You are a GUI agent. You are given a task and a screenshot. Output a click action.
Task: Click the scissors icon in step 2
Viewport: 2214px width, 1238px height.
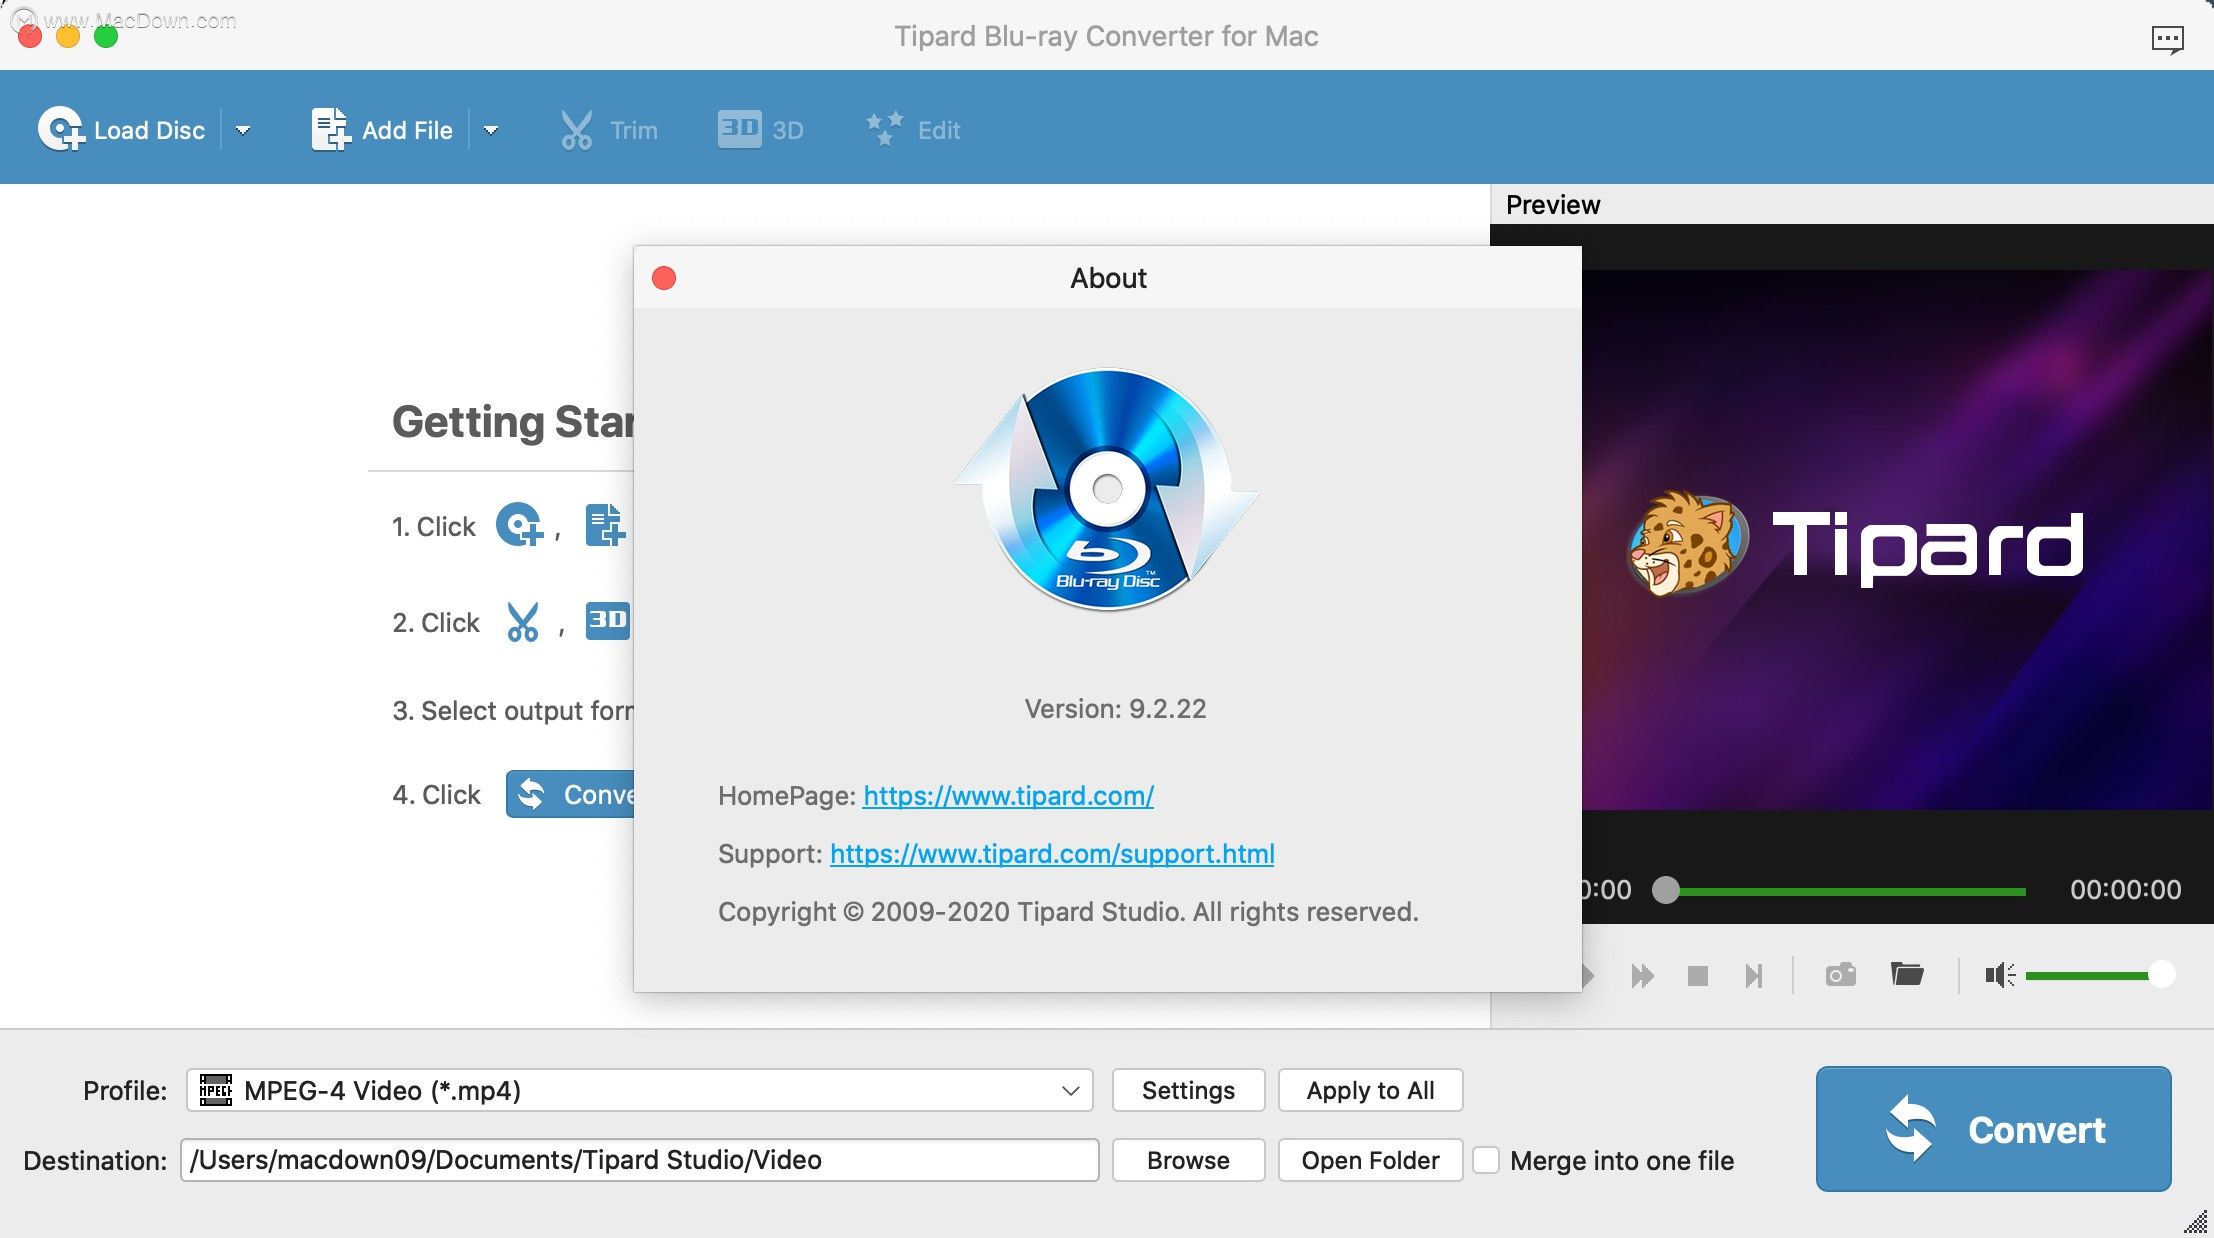pyautogui.click(x=522, y=622)
